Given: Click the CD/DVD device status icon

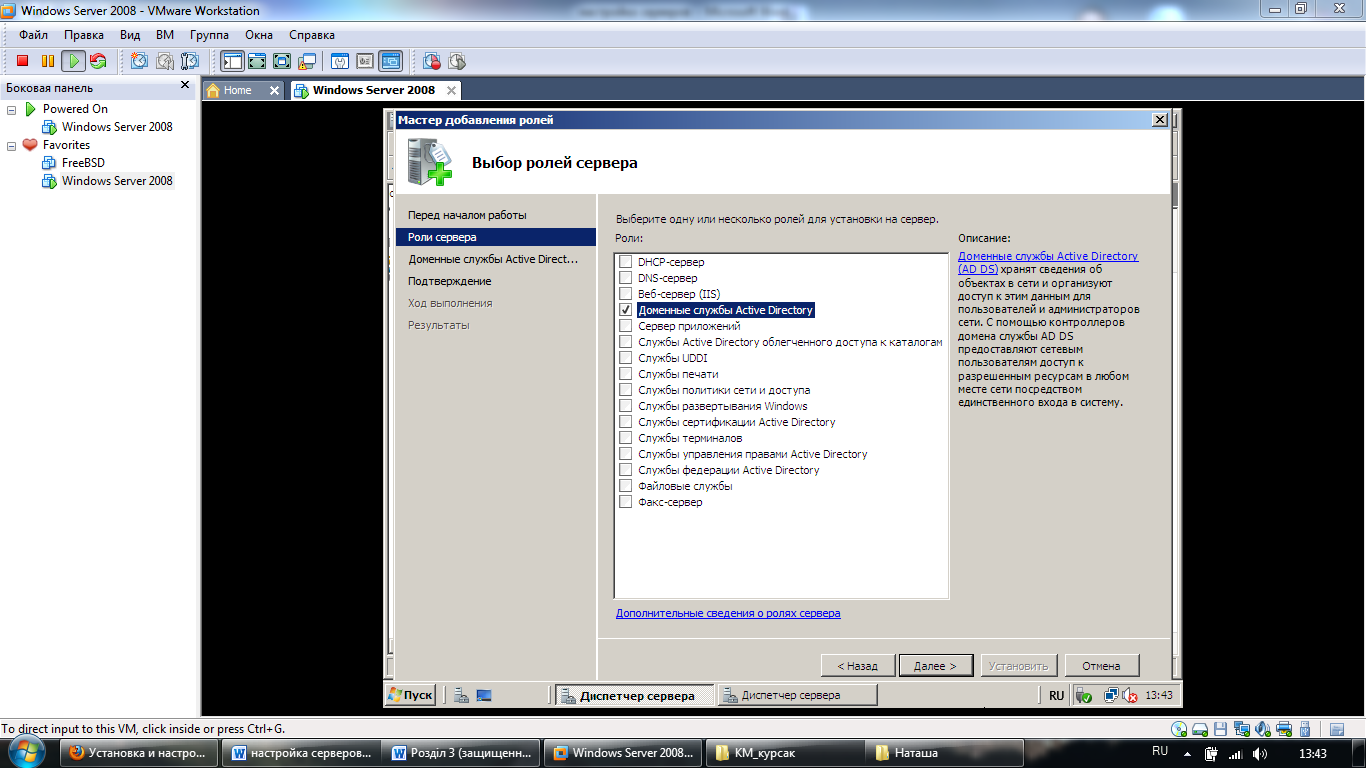Looking at the screenshot, I should pyautogui.click(x=1180, y=729).
